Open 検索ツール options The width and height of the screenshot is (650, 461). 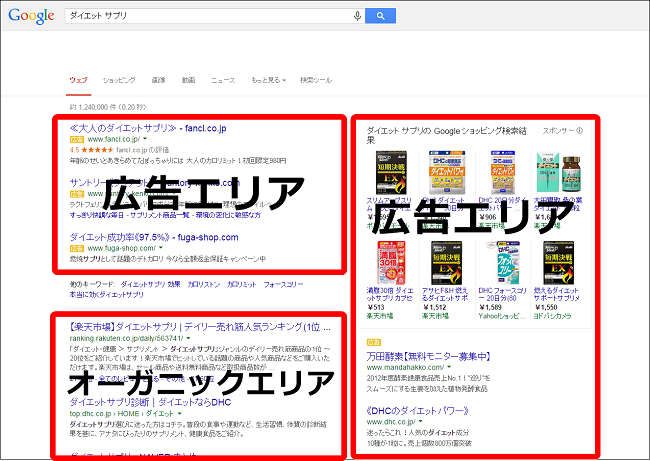[x=316, y=80]
